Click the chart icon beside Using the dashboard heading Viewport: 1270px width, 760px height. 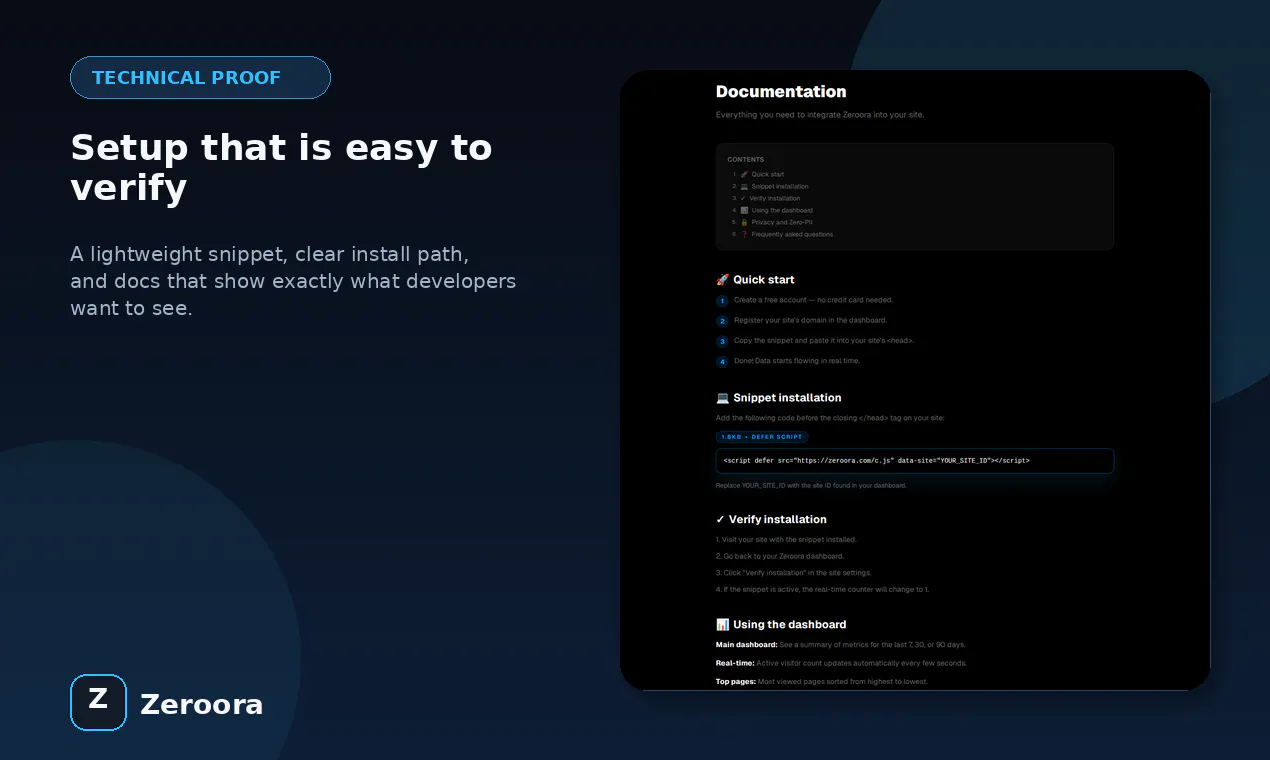pyautogui.click(x=723, y=625)
